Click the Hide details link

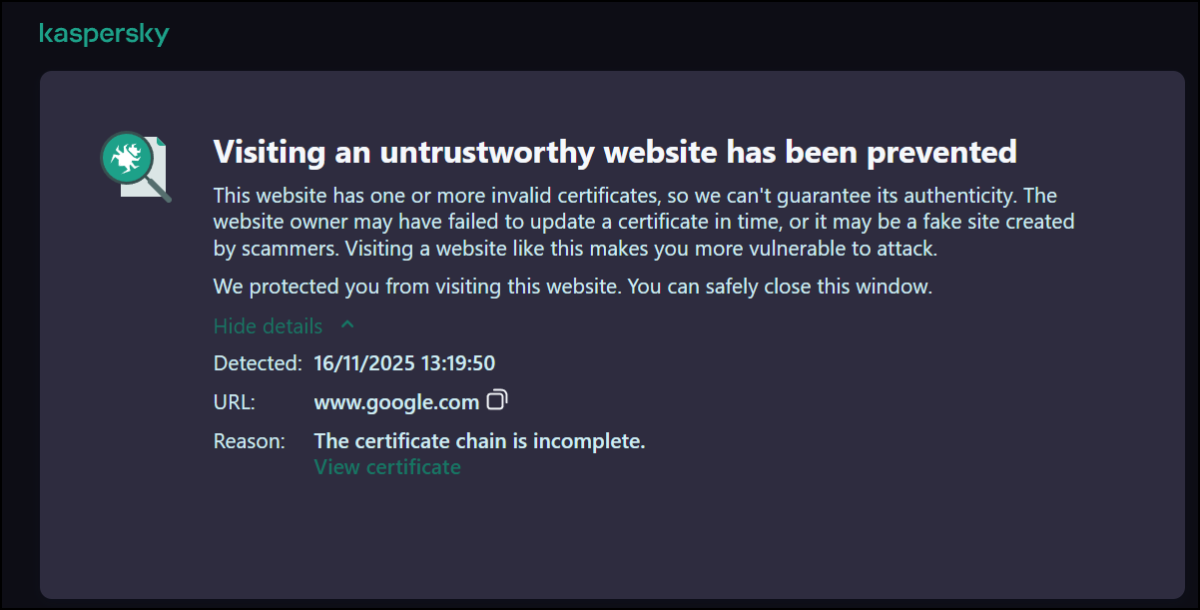coord(268,326)
